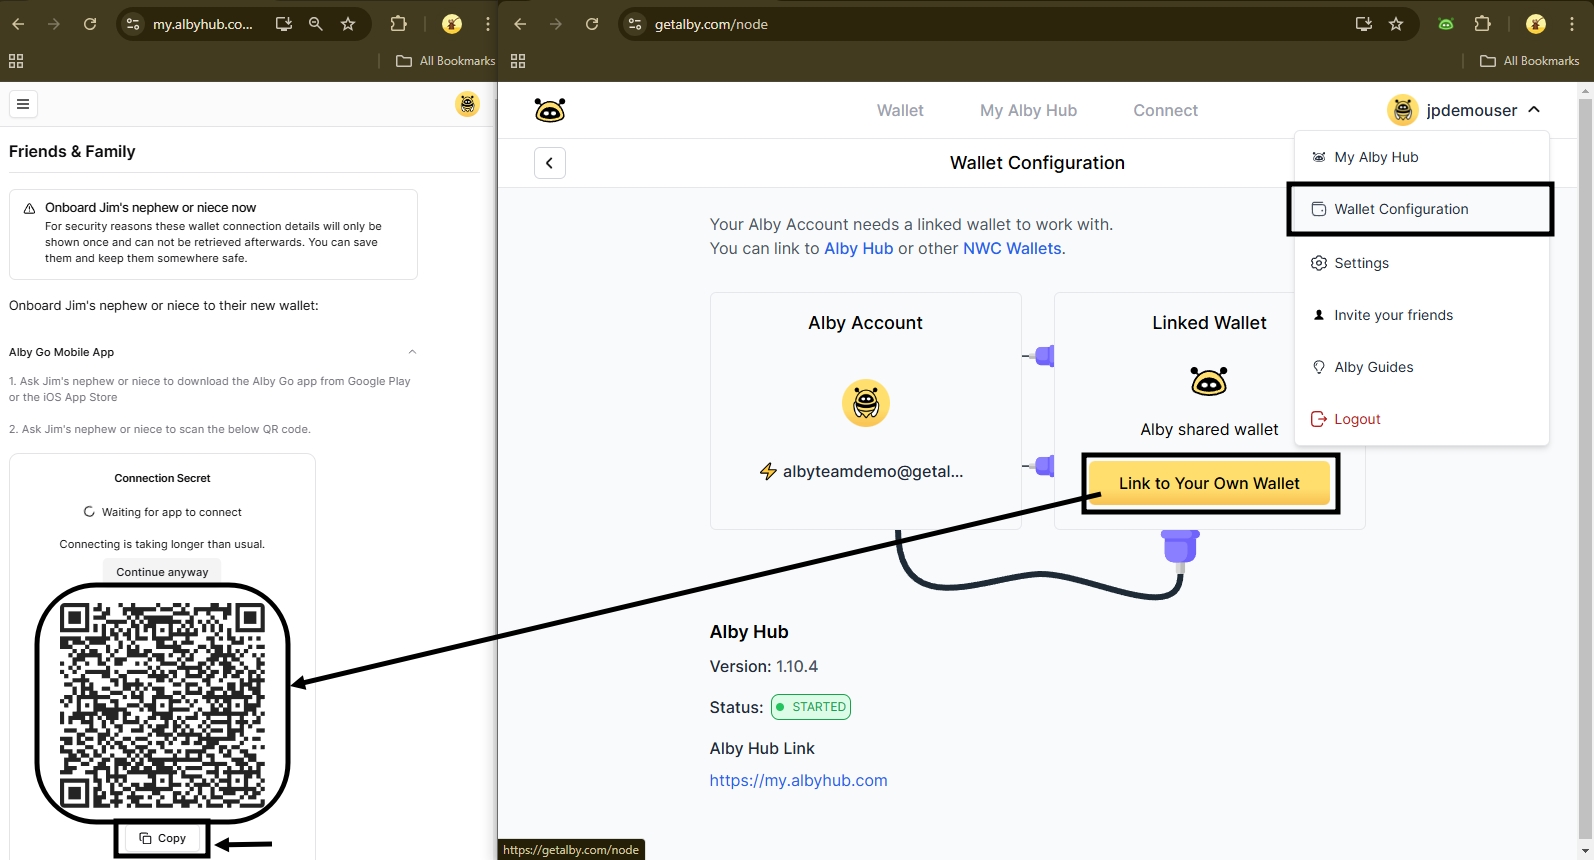Click the Alby avatar in Alby Hub header
The height and width of the screenshot is (860, 1594).
467,104
